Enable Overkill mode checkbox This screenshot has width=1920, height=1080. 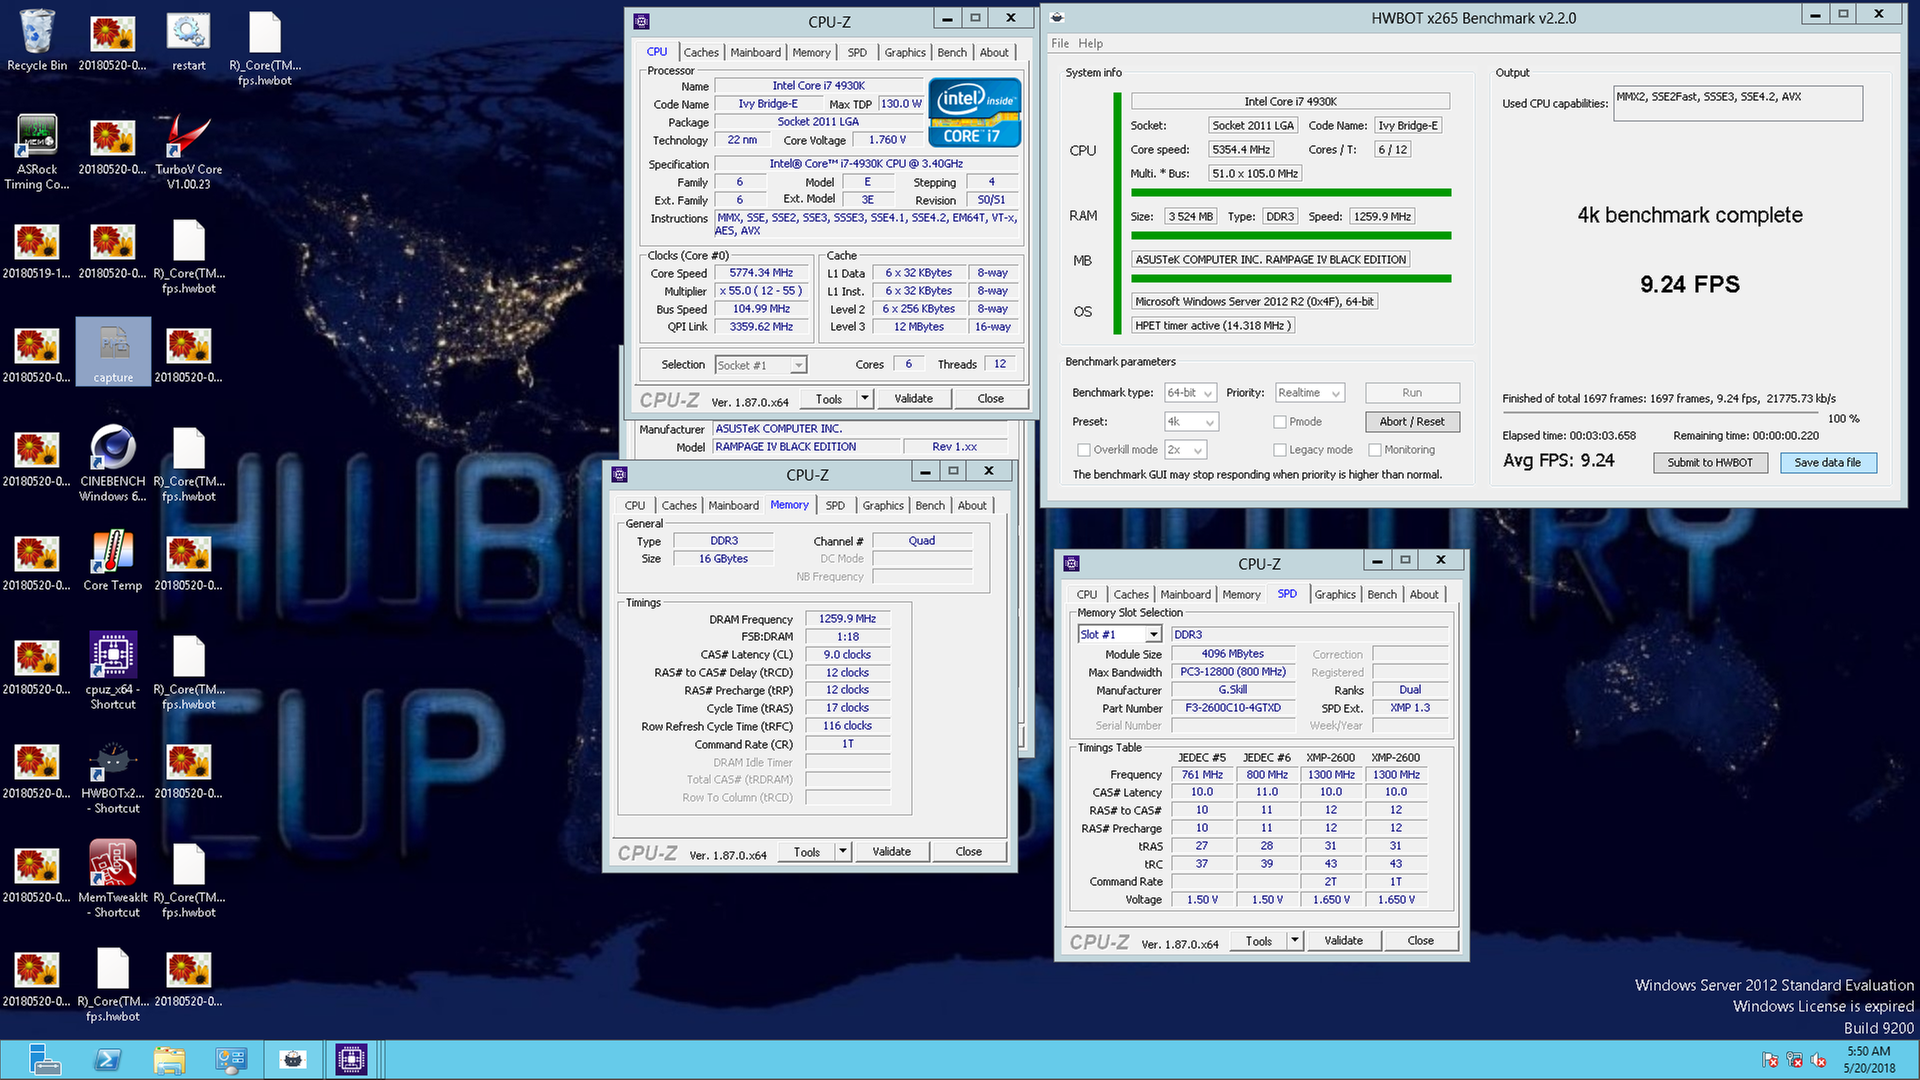point(1083,449)
